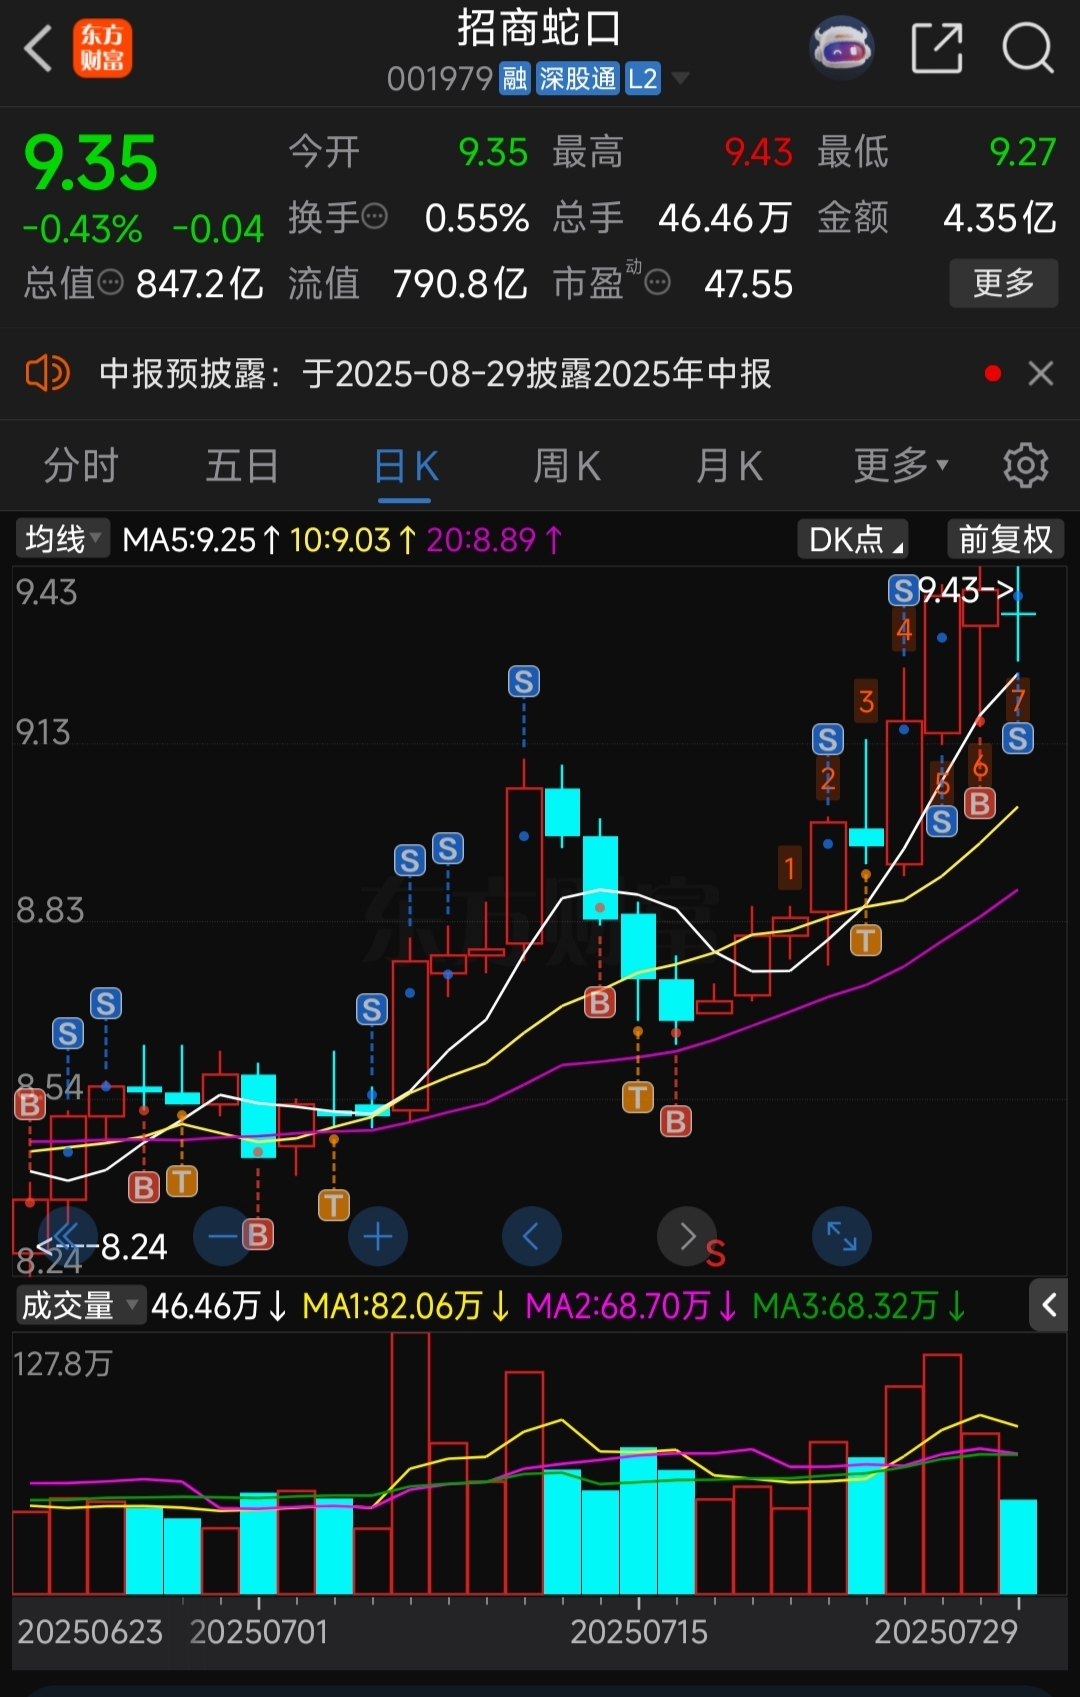Switch to the 五日 tab
The image size is (1080, 1697).
point(242,466)
